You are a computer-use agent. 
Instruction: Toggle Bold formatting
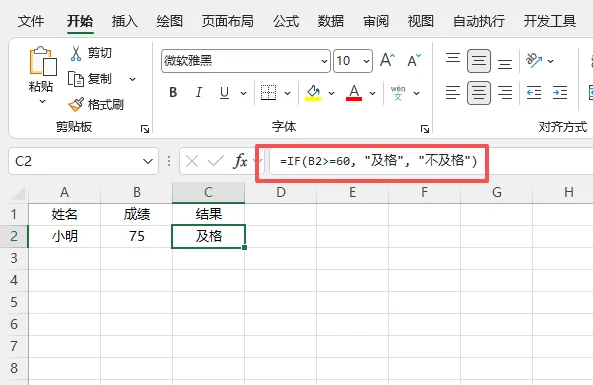pyautogui.click(x=173, y=92)
